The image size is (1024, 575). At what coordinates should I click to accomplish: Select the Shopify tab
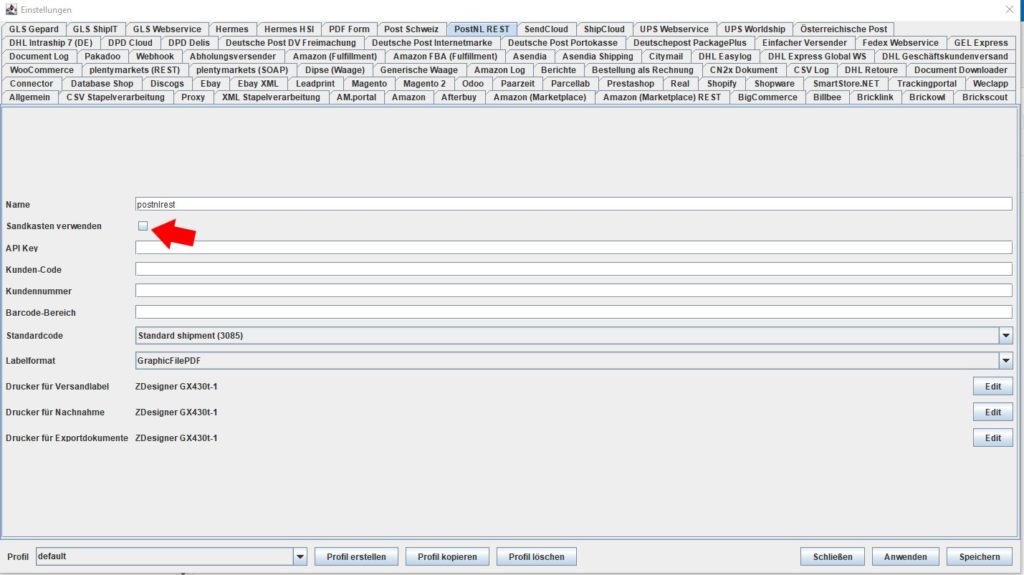[721, 84]
